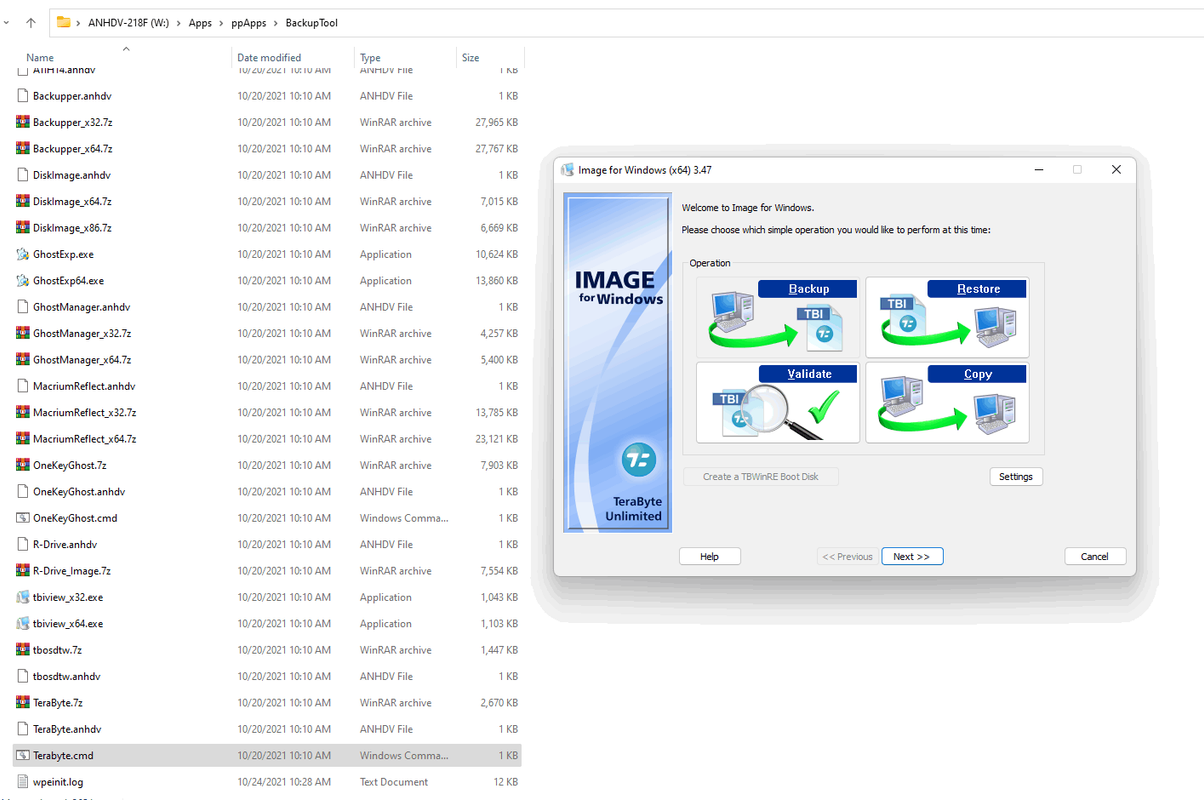Viewport: 1204px width, 800px height.
Task: Click the Image for Windows title bar icon
Action: tap(568, 170)
